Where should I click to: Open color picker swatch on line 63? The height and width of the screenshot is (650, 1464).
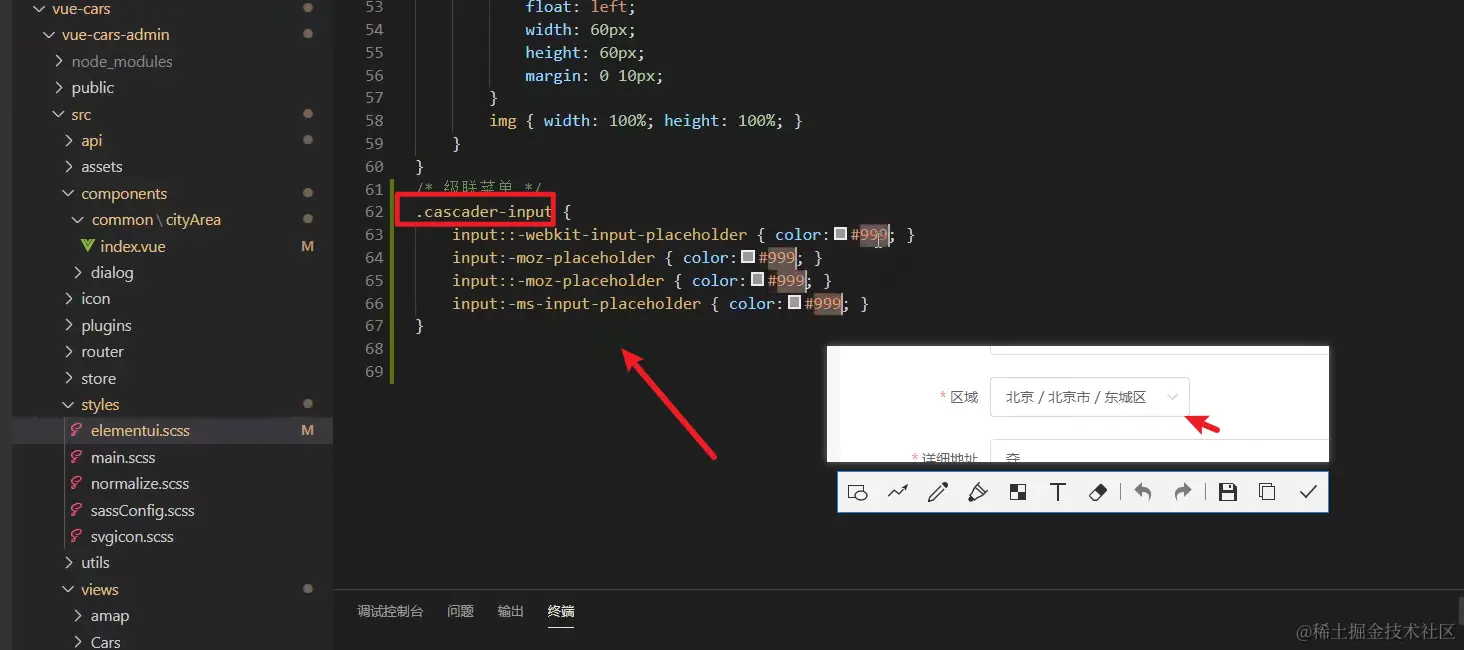(x=840, y=234)
